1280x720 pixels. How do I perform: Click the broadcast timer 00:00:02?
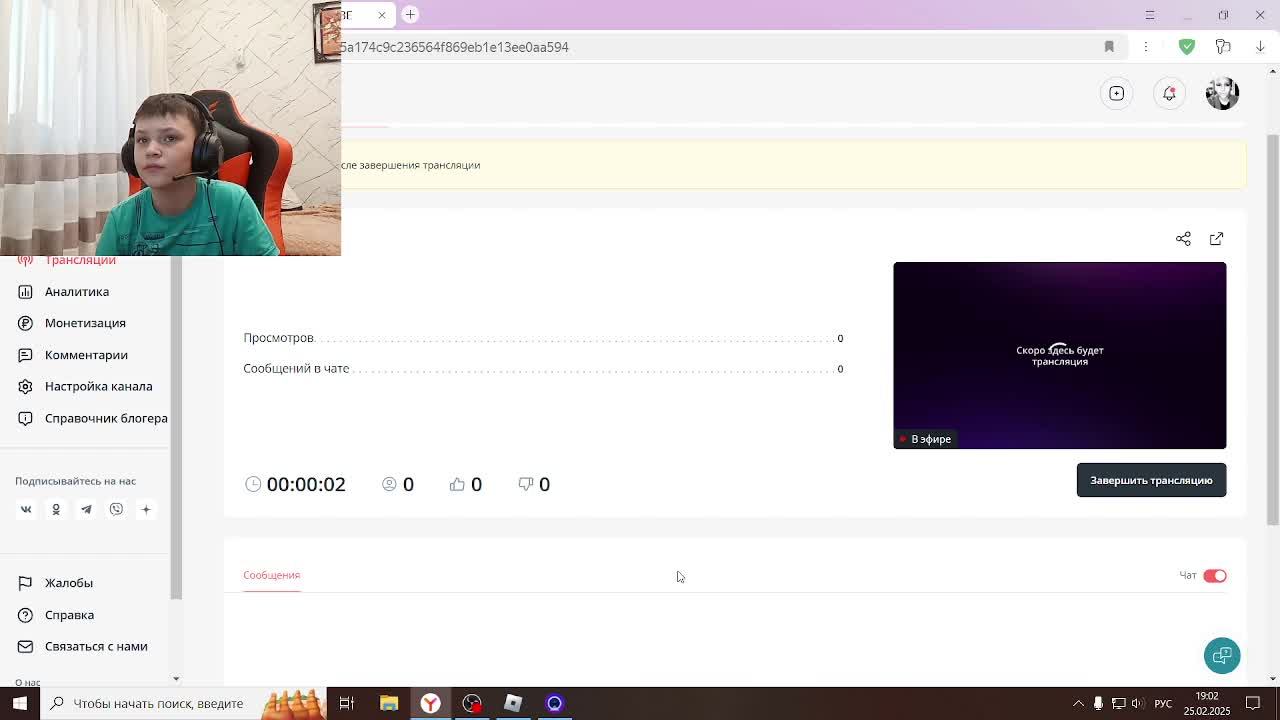click(x=306, y=484)
